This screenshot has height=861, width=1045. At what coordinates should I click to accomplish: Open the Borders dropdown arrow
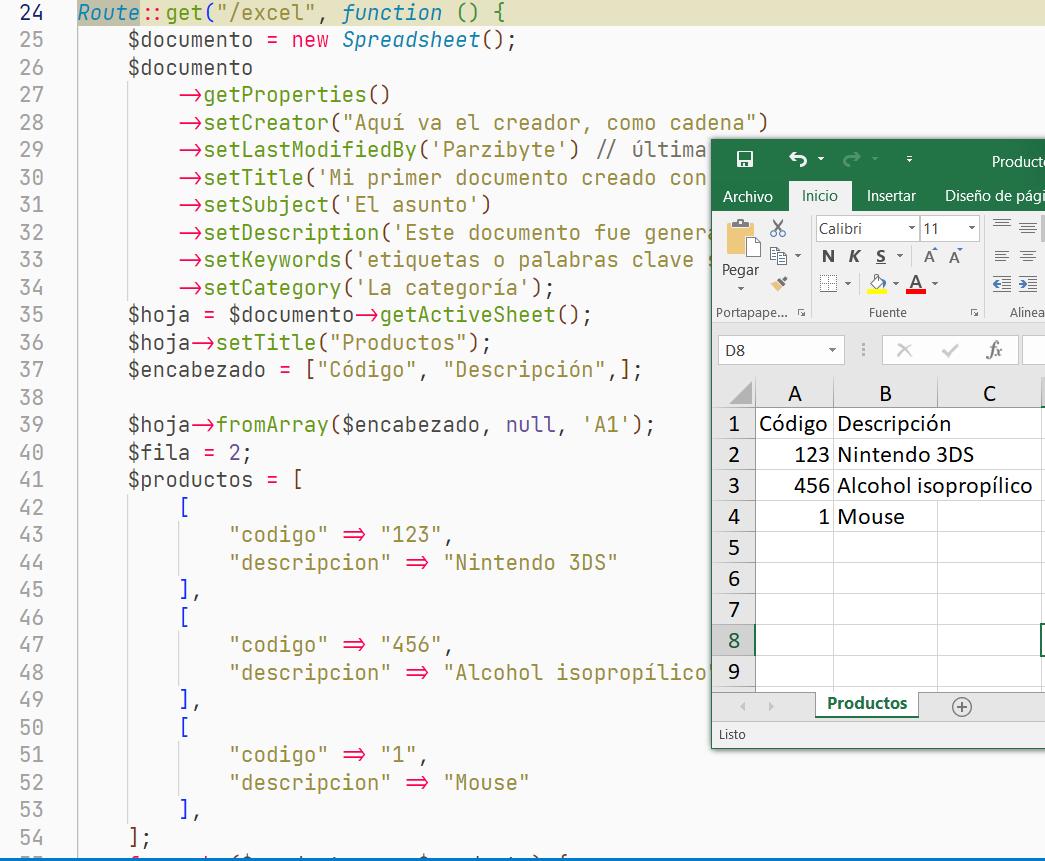(x=848, y=284)
